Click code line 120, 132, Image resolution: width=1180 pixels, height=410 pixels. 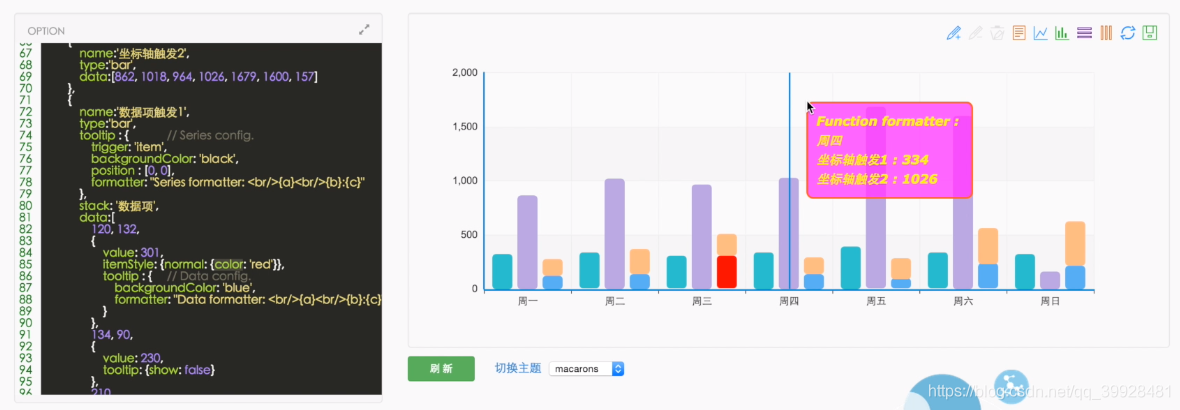click(115, 229)
